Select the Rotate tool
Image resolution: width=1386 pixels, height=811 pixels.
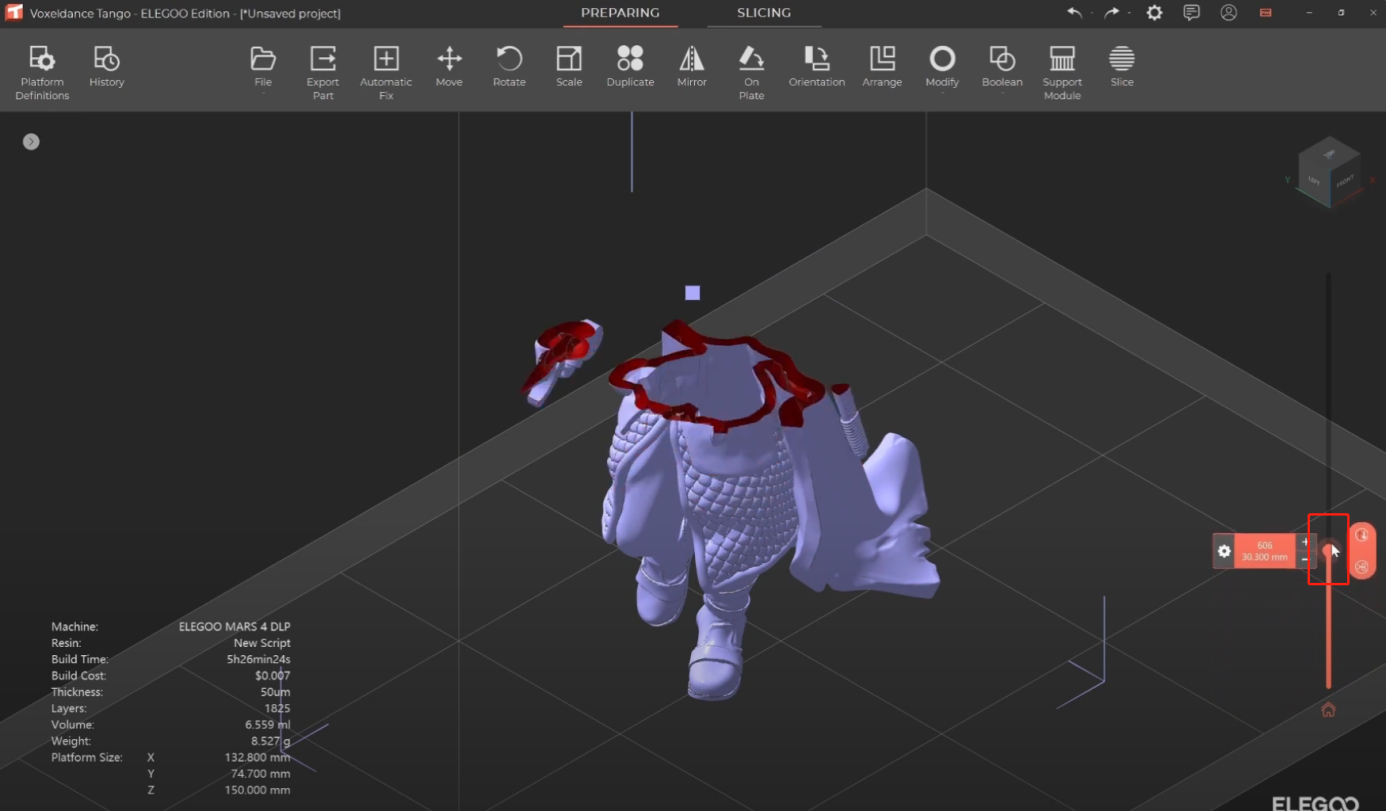(x=509, y=67)
